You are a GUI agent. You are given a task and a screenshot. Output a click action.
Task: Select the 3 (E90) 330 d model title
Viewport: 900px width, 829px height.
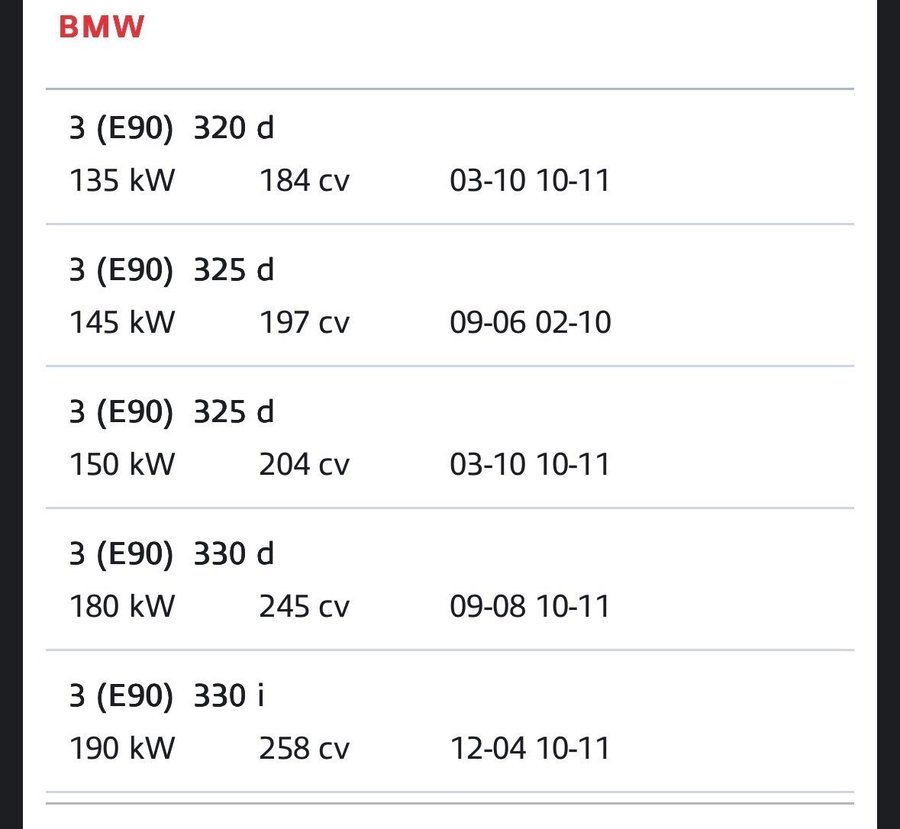(x=171, y=554)
